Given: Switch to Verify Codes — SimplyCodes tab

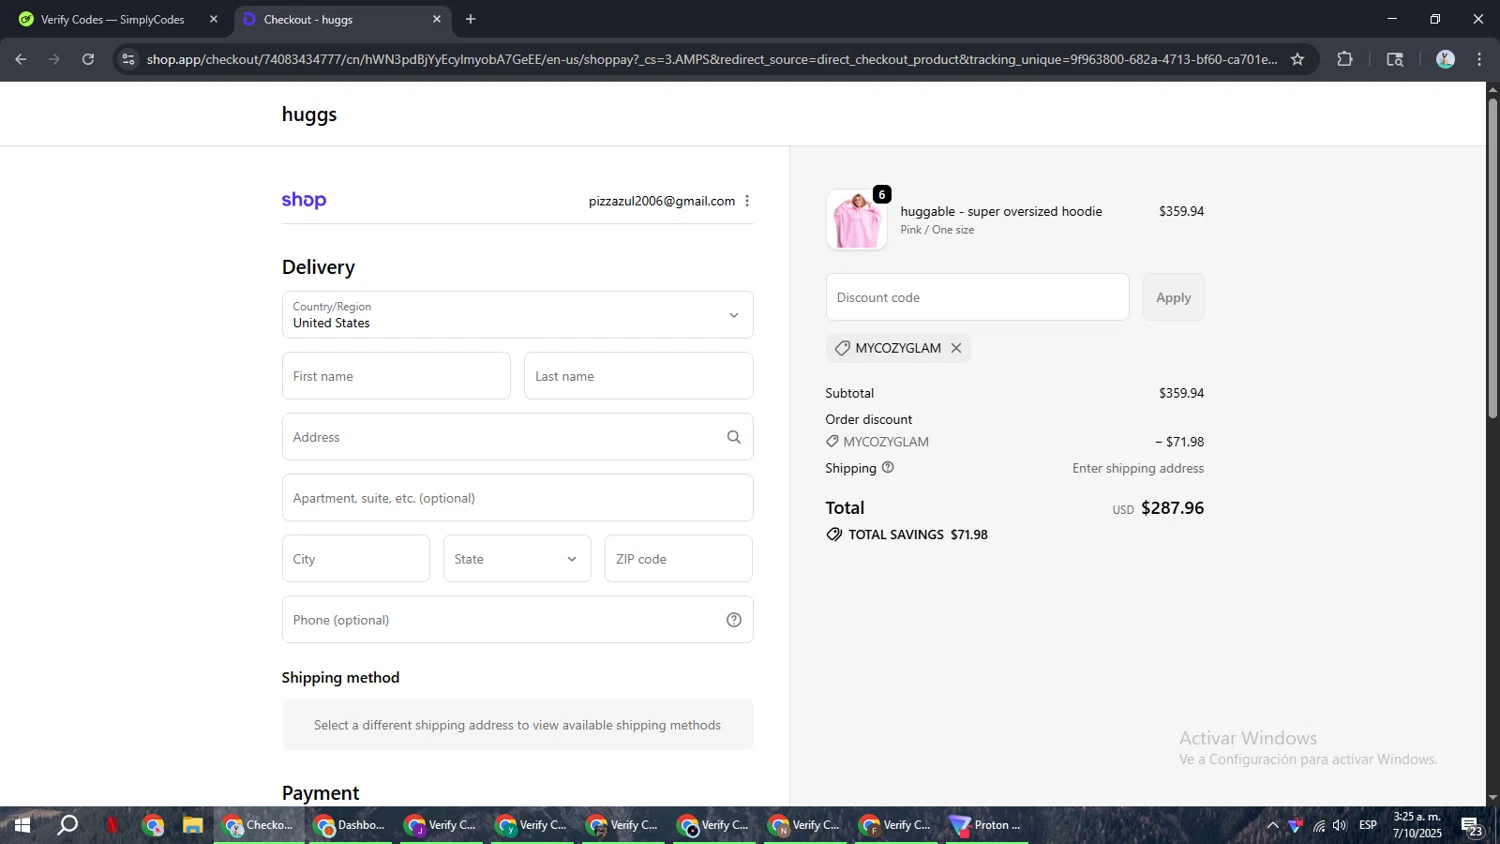Looking at the screenshot, I should click(x=118, y=19).
